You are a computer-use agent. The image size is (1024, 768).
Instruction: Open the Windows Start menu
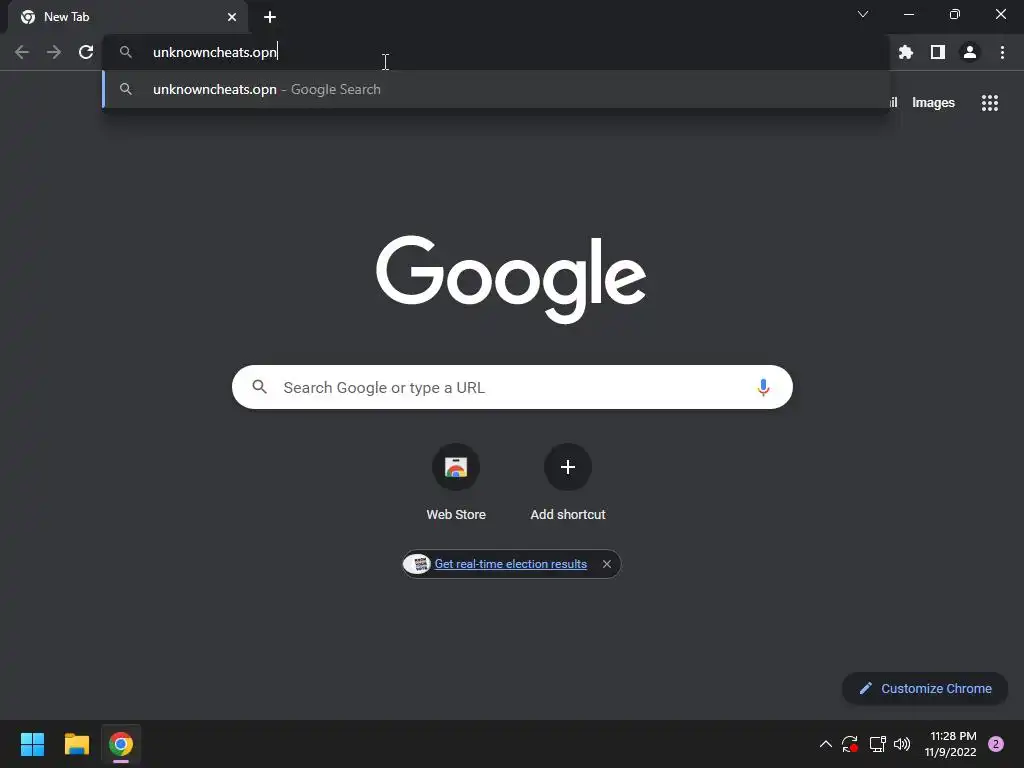pos(32,744)
